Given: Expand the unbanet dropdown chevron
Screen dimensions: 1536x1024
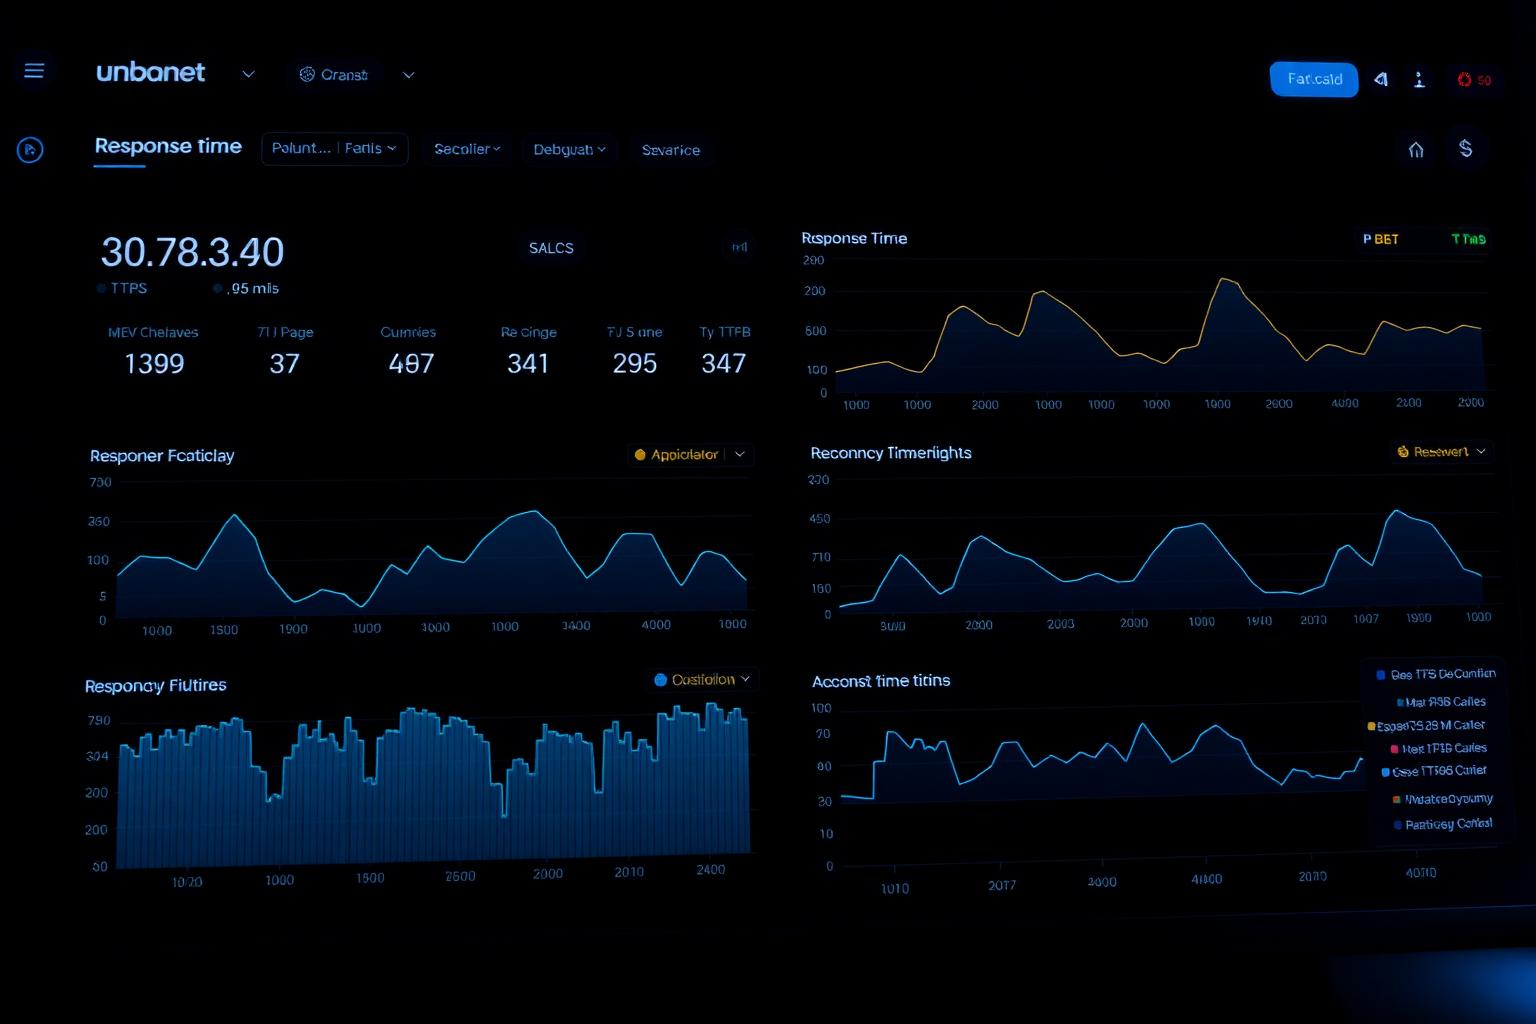Looking at the screenshot, I should point(248,74).
